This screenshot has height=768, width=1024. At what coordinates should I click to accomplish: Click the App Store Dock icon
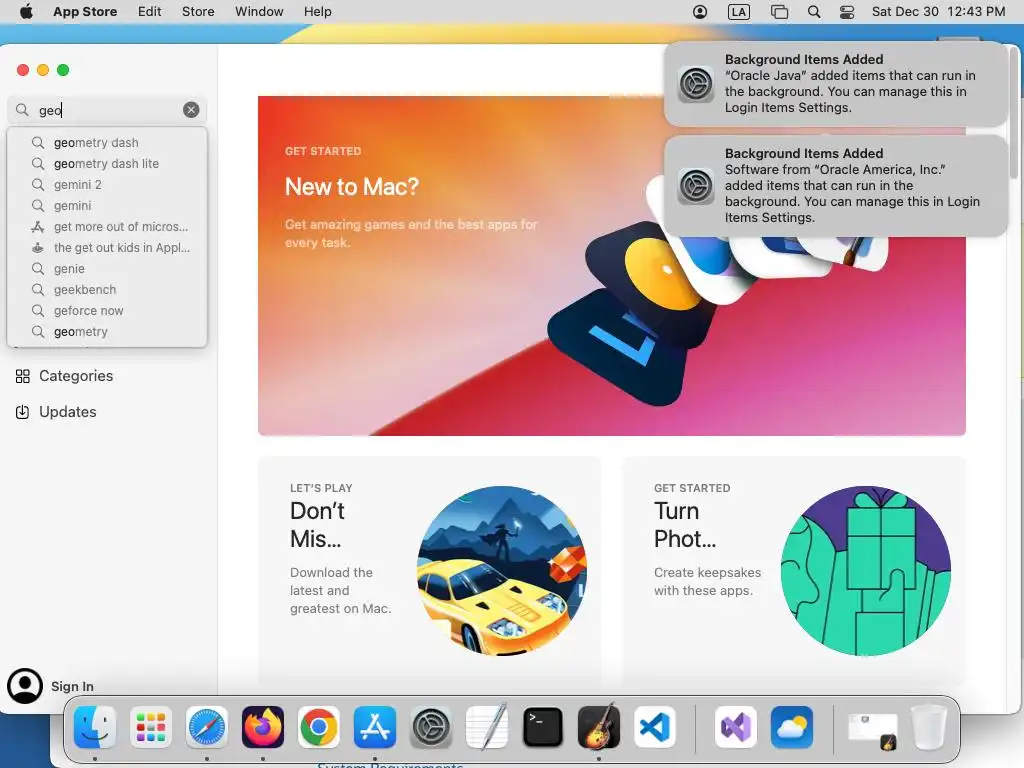[375, 727]
